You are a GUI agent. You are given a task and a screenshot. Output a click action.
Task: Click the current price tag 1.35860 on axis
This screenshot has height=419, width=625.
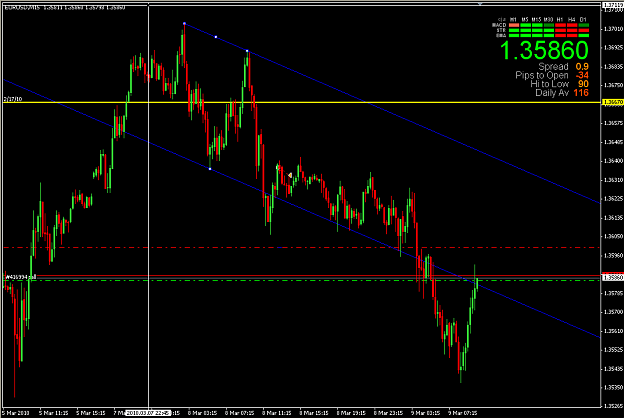[x=613, y=277]
